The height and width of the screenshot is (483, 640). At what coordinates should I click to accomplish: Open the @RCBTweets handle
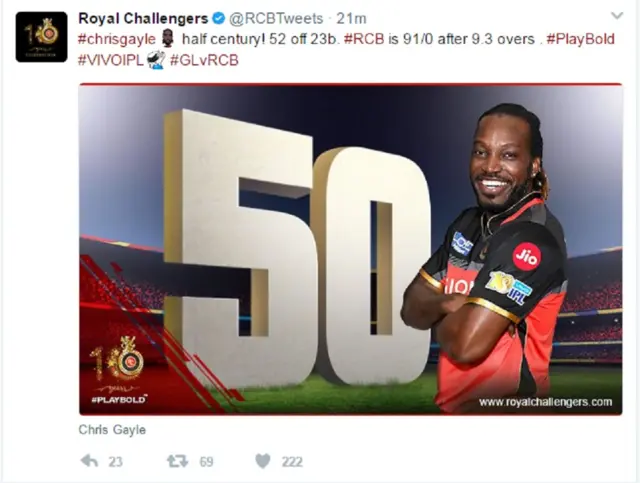[x=276, y=18]
